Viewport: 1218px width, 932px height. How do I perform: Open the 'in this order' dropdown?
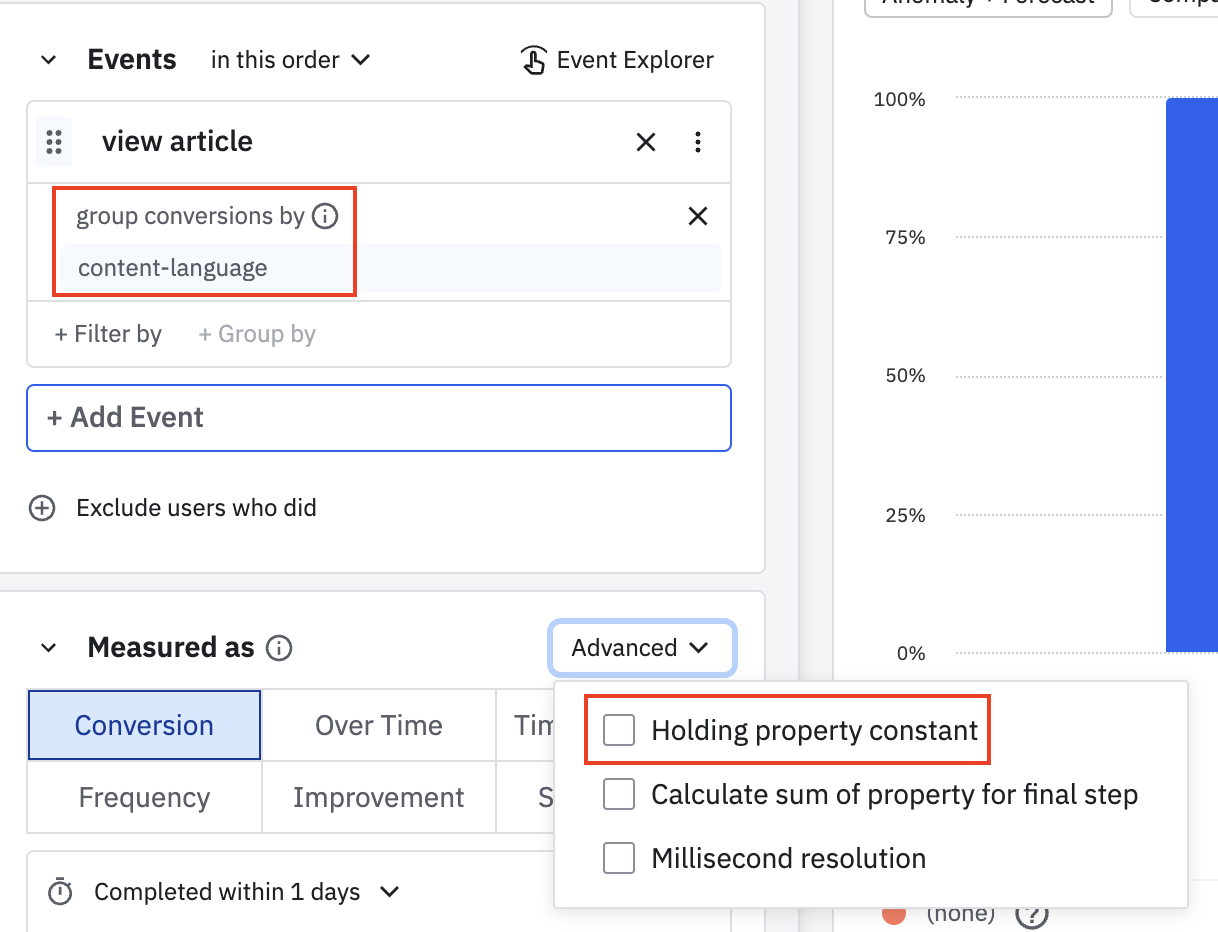coord(290,60)
